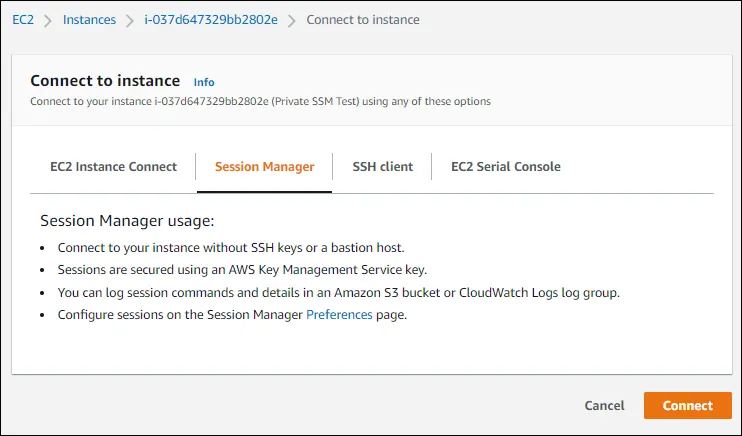Switch to EC2 Serial Console tab
Image resolution: width=742 pixels, height=436 pixels.
coord(505,167)
